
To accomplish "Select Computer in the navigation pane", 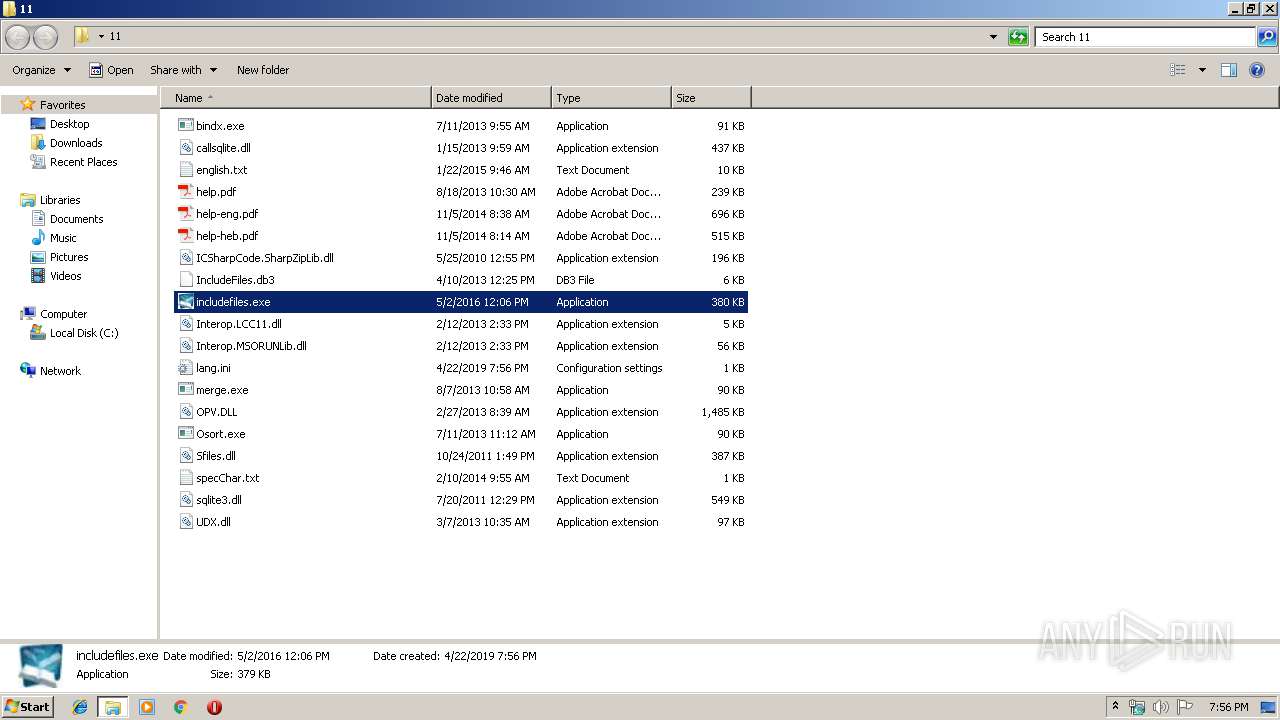I will point(63,314).
